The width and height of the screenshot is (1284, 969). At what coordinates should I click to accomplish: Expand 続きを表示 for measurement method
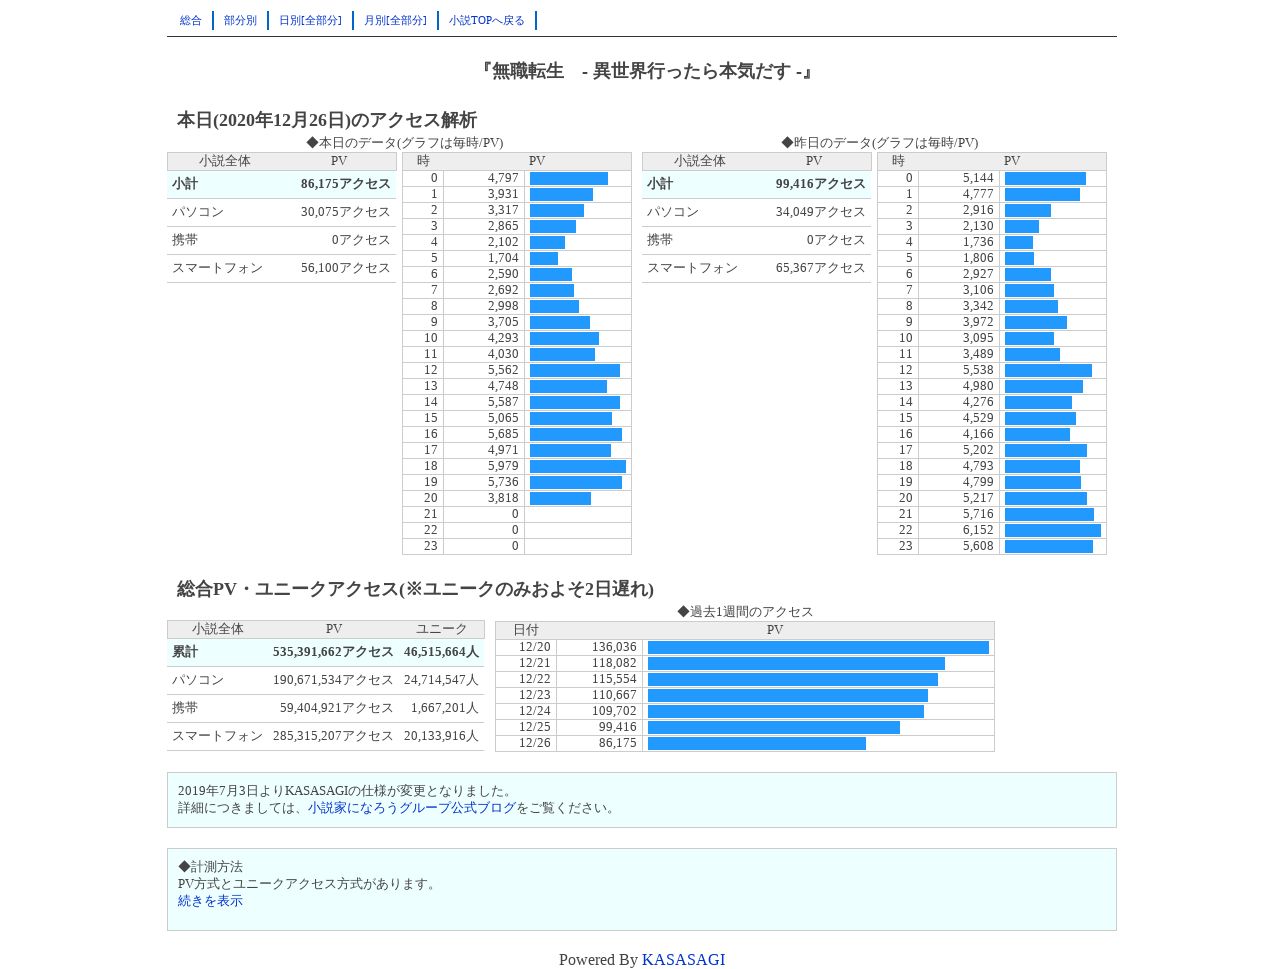(x=210, y=901)
